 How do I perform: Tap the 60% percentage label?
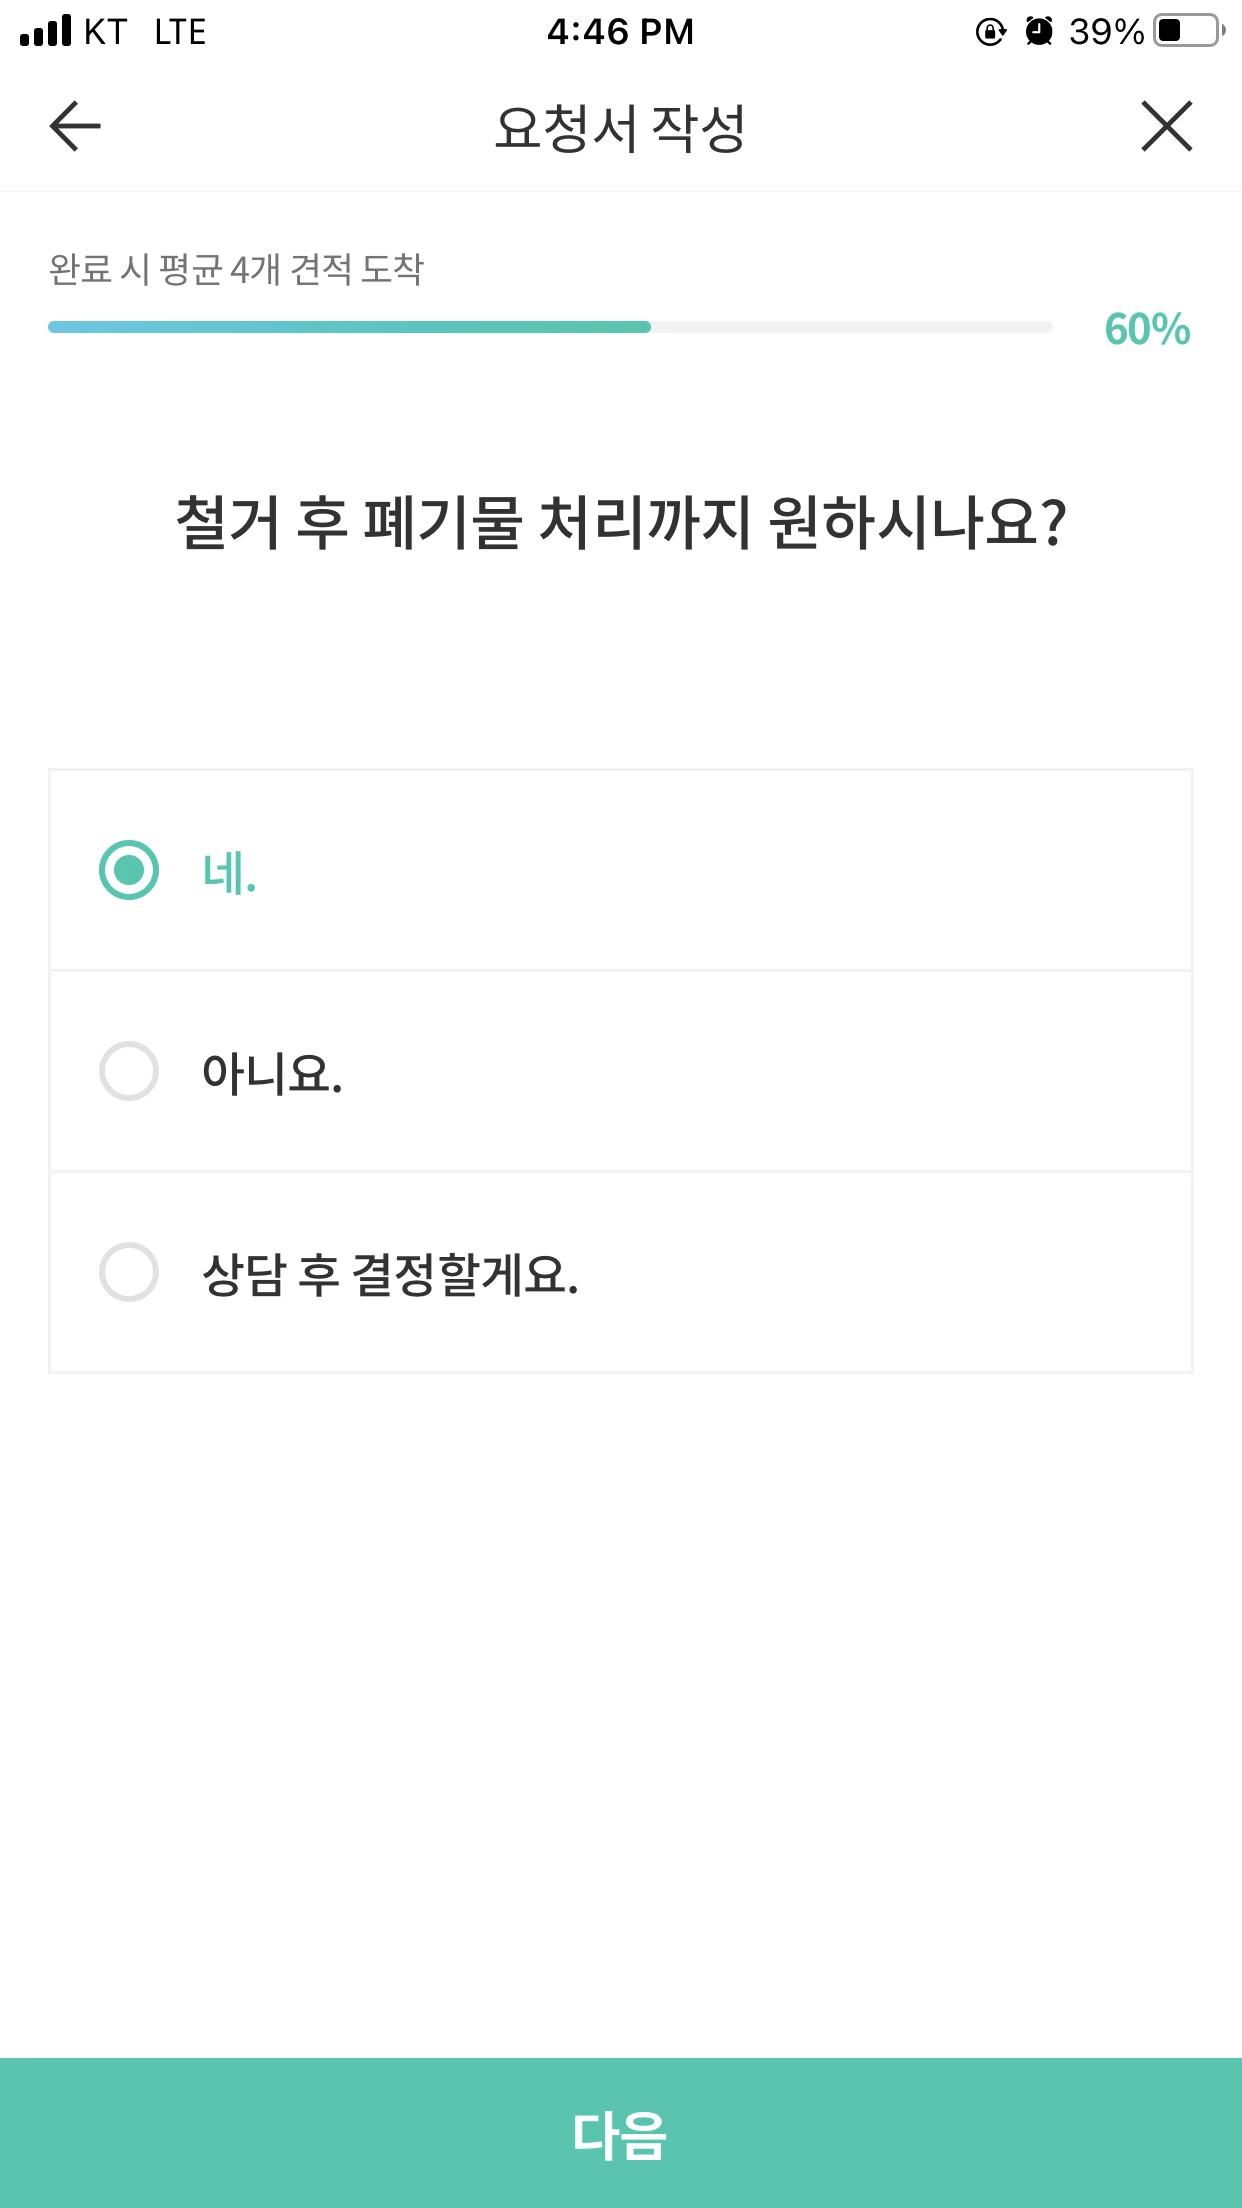[x=1147, y=329]
